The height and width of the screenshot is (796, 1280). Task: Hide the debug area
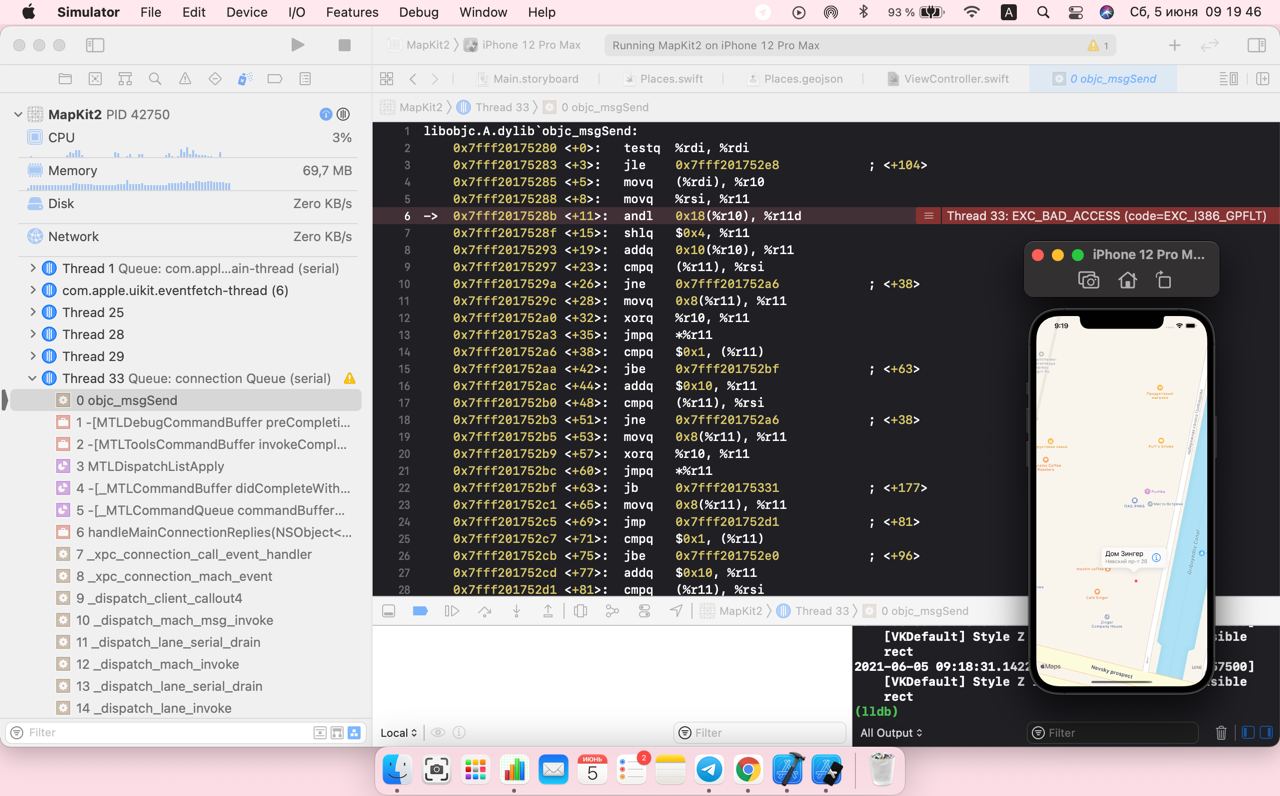(389, 611)
